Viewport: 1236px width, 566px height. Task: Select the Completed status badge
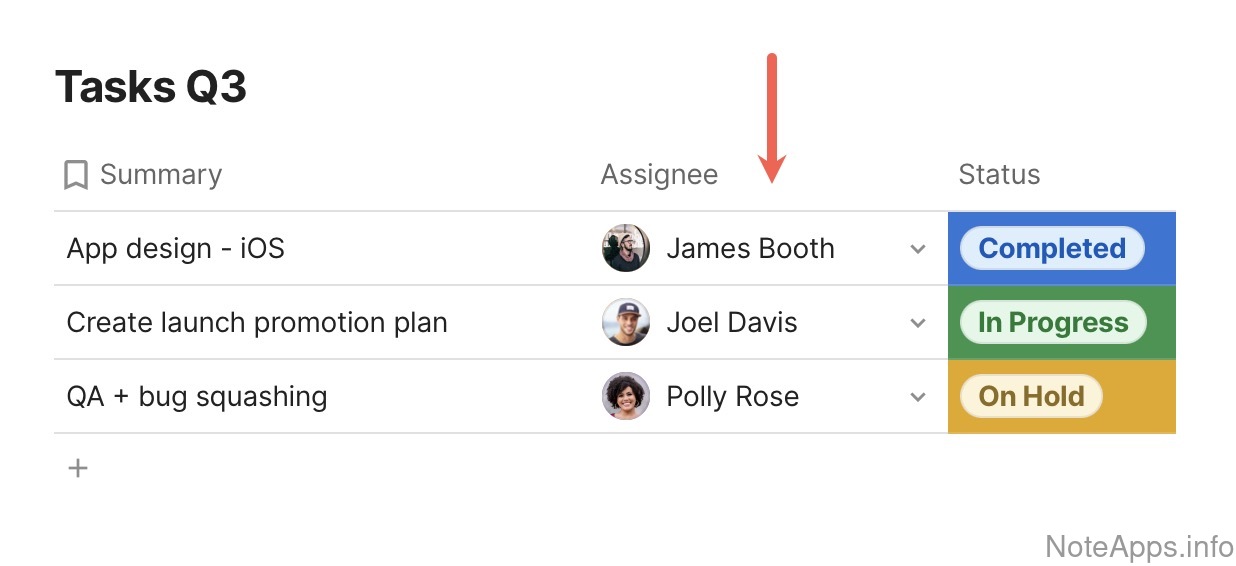(1051, 248)
